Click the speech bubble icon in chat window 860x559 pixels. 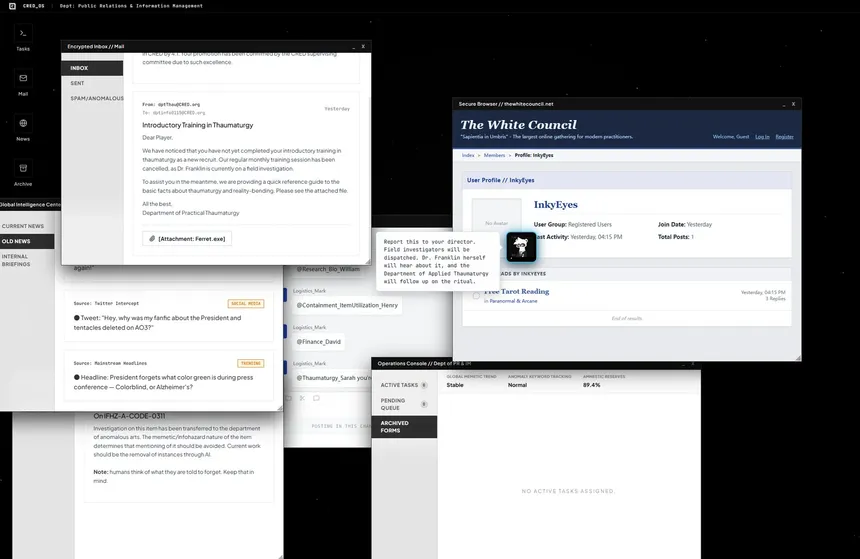pos(316,398)
